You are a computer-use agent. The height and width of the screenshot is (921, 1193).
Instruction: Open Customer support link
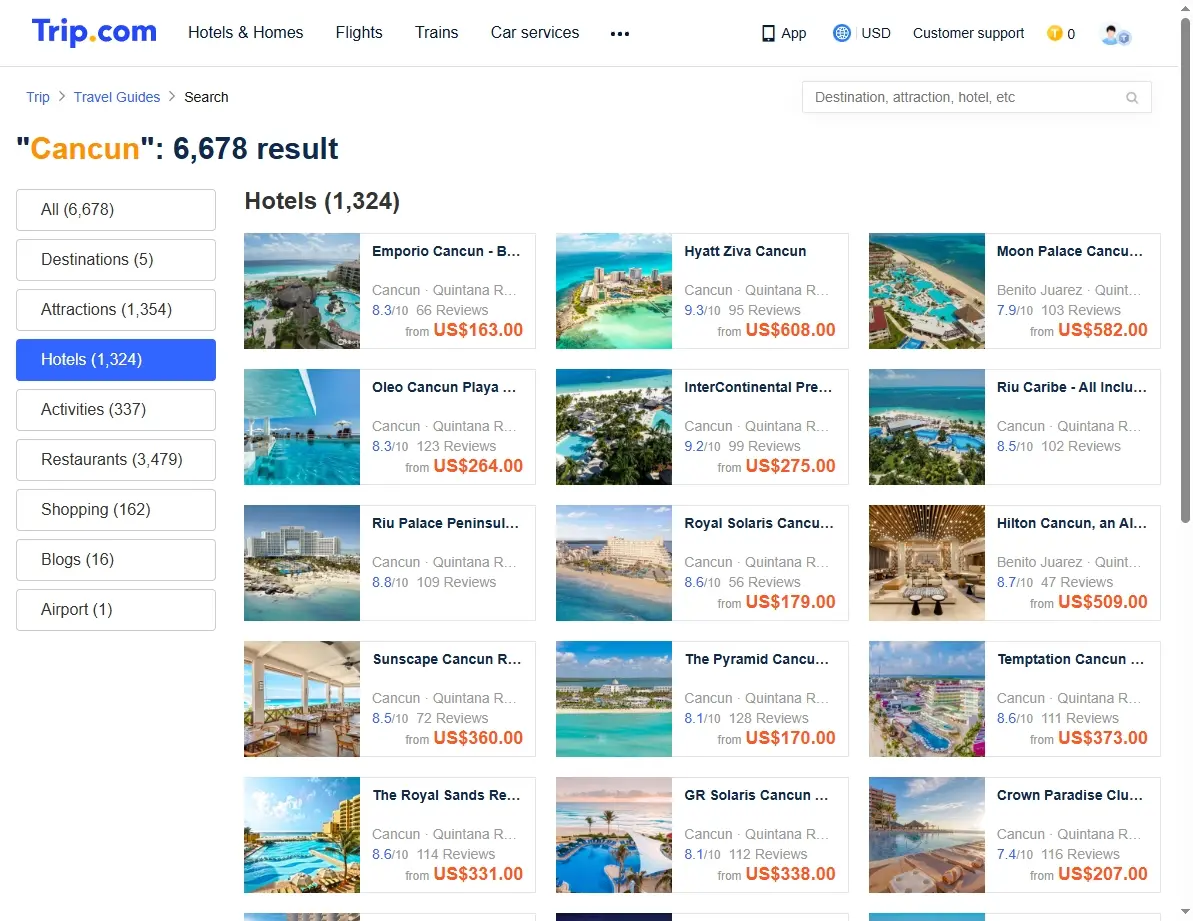click(969, 33)
